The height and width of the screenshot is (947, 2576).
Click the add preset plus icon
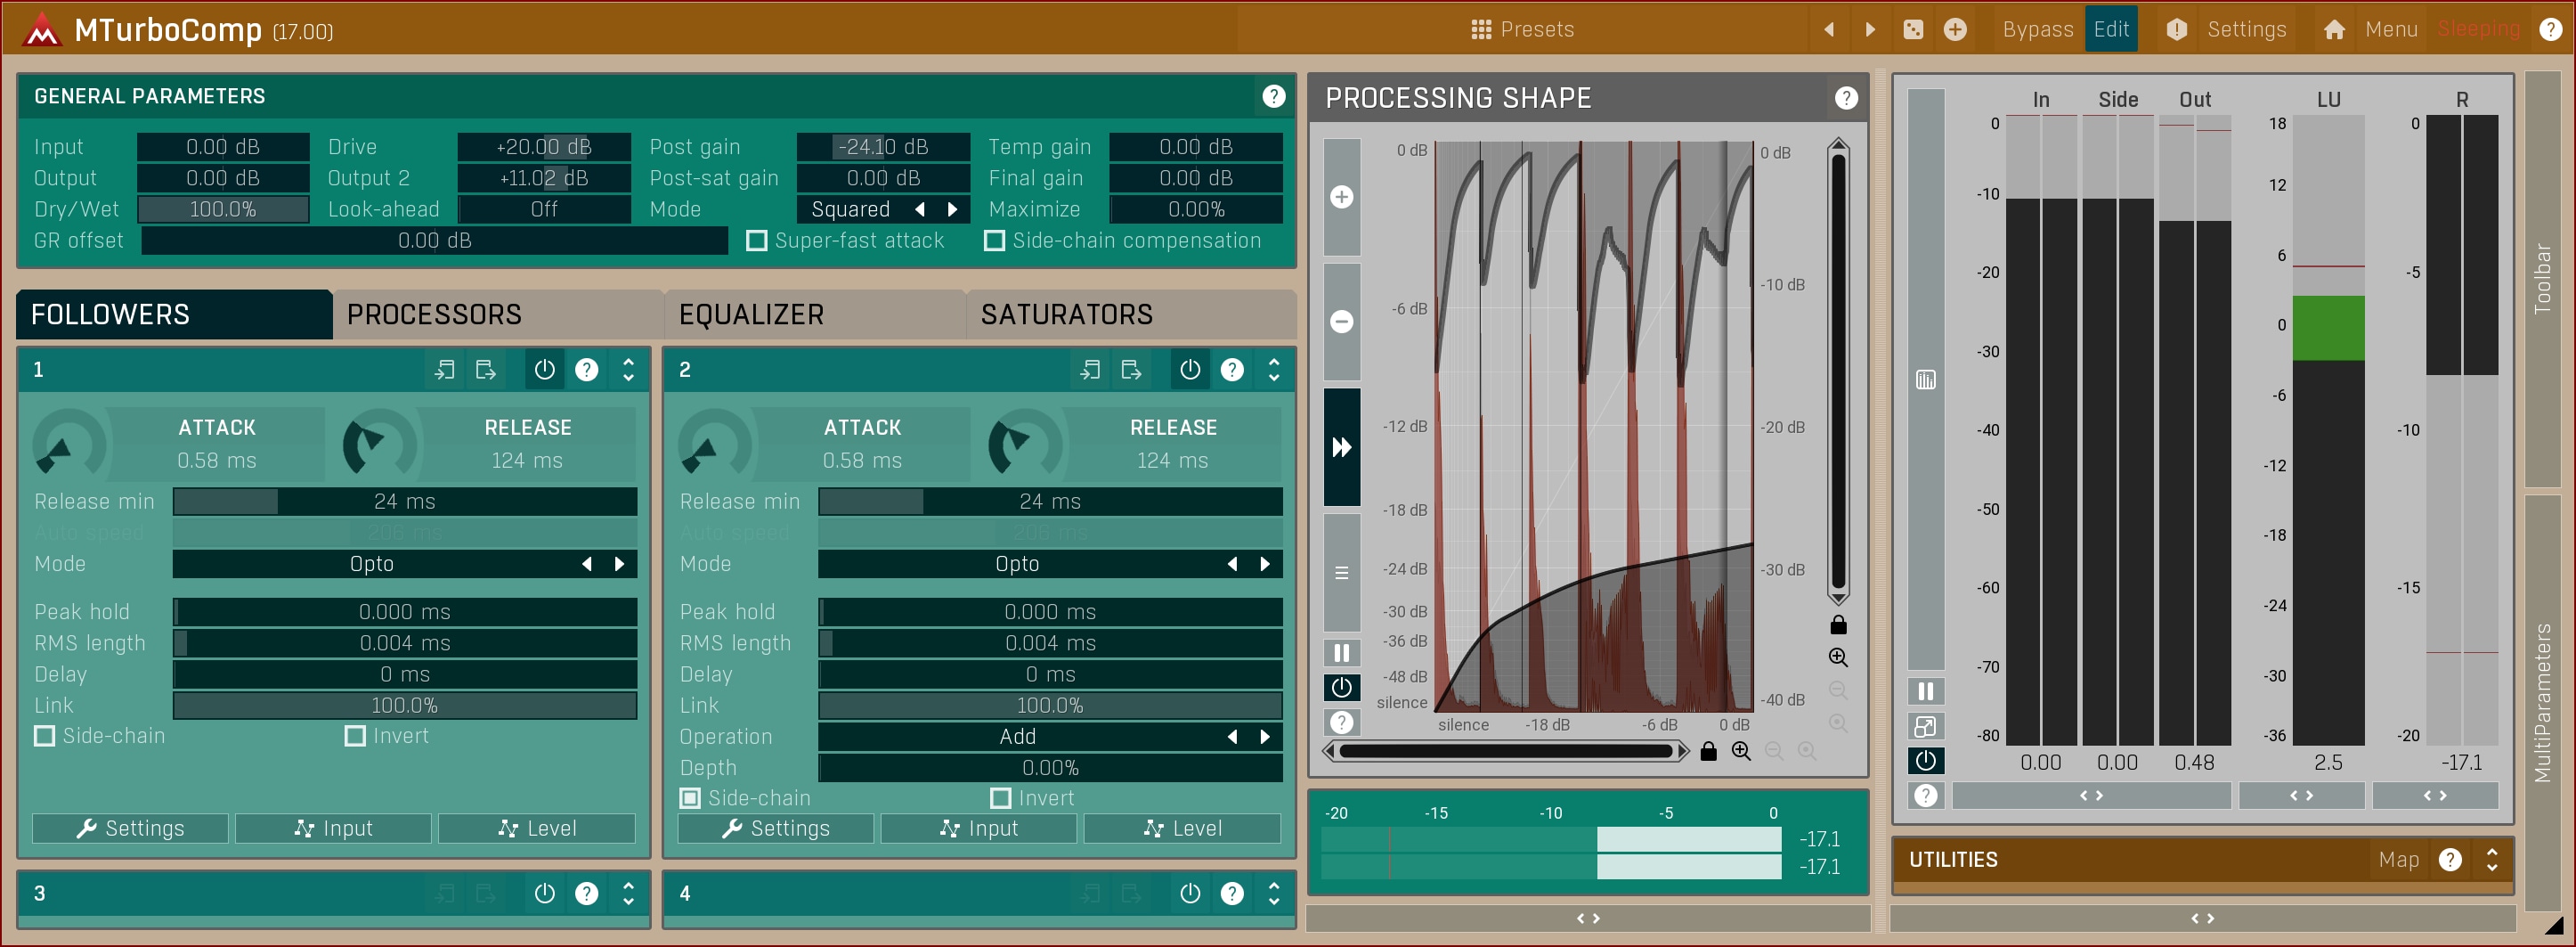click(x=1954, y=29)
